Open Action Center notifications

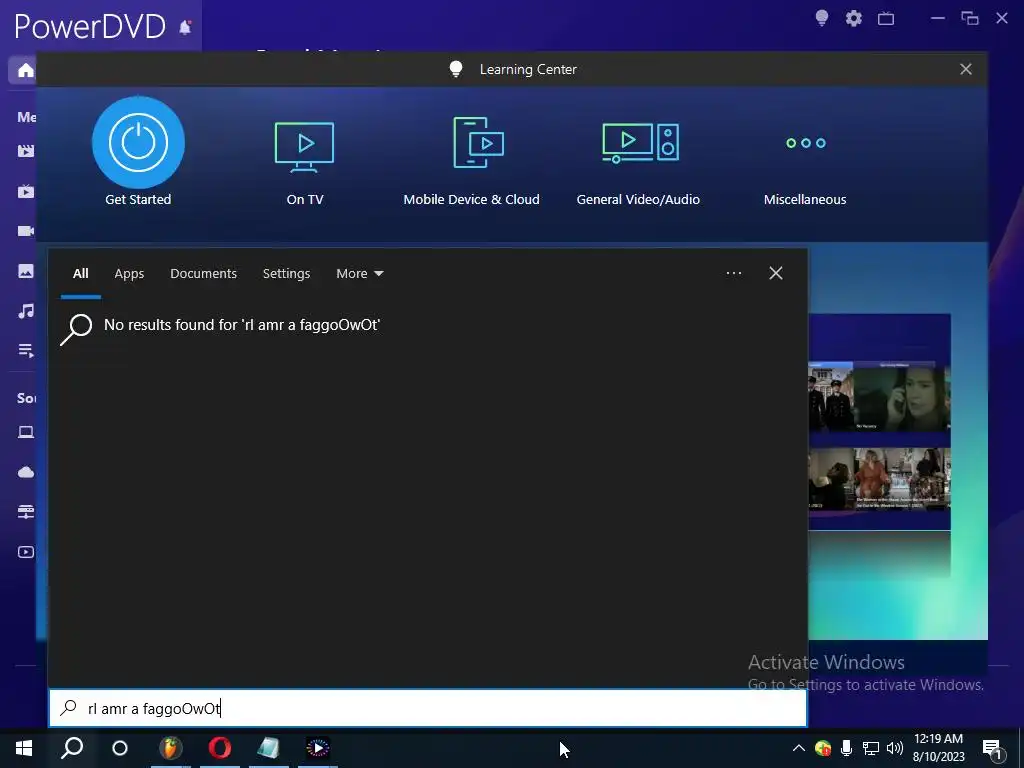coord(992,748)
